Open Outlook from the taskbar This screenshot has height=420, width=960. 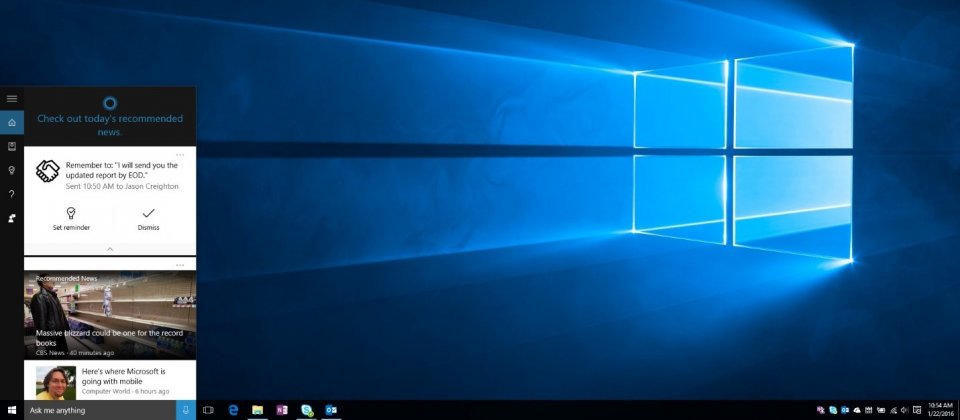[331, 410]
